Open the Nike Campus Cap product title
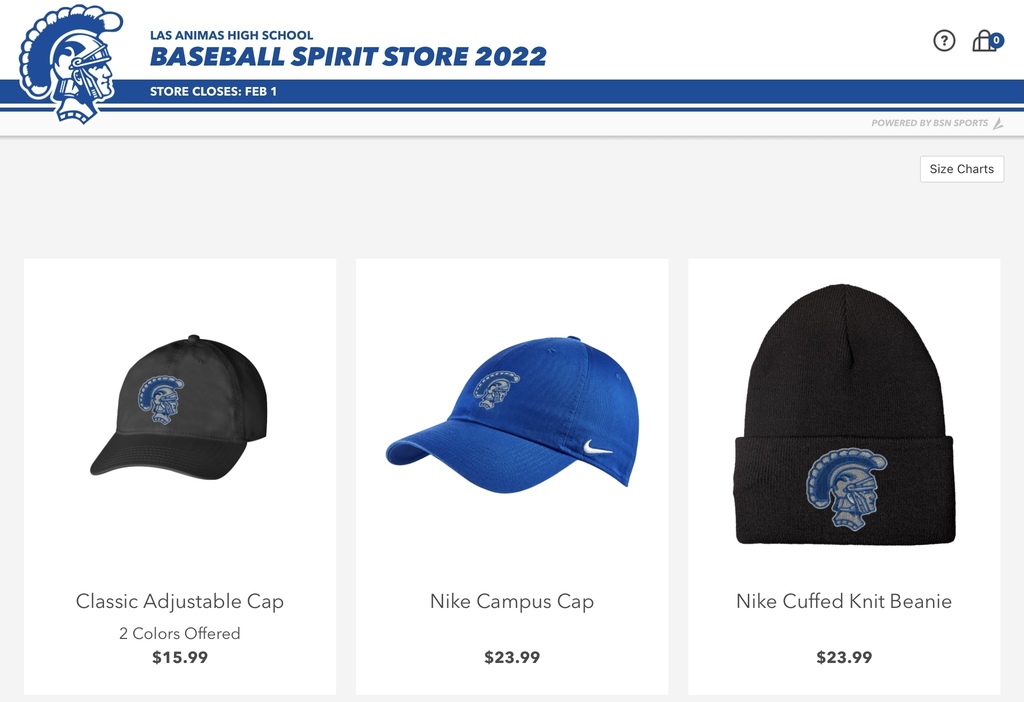 512,601
